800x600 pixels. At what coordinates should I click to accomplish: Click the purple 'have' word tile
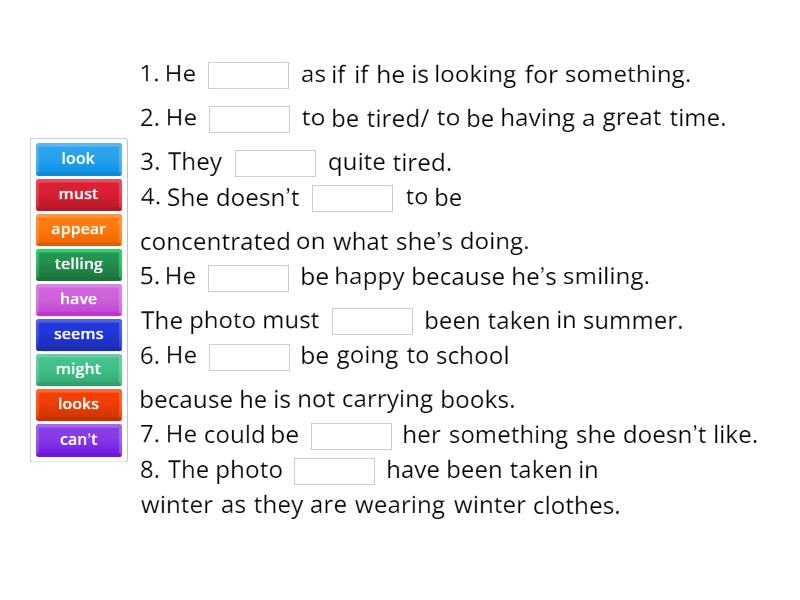tap(78, 299)
